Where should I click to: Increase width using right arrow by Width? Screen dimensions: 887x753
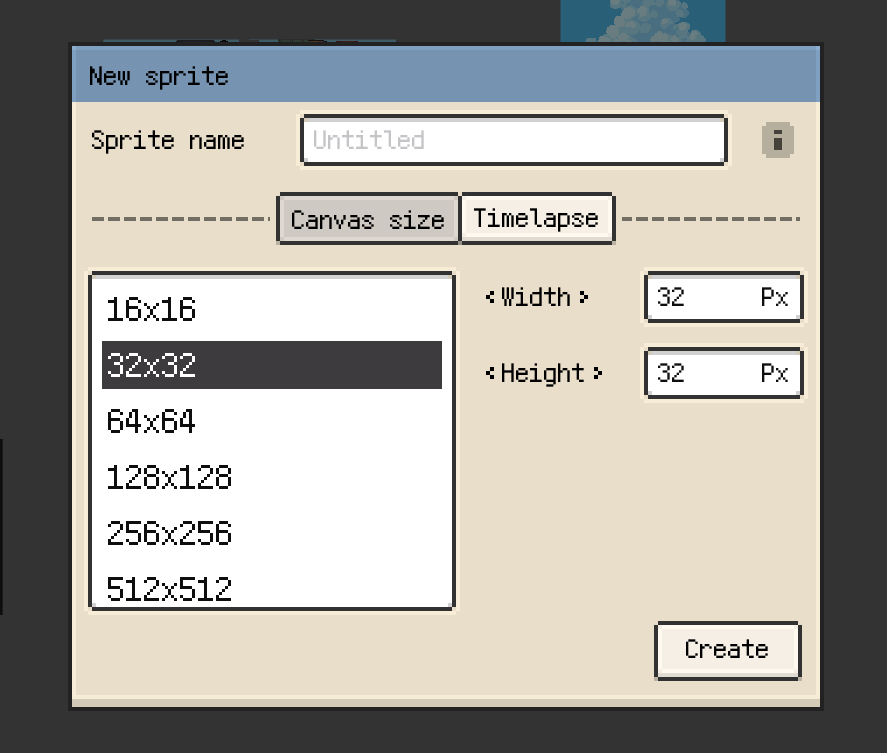pyautogui.click(x=584, y=297)
